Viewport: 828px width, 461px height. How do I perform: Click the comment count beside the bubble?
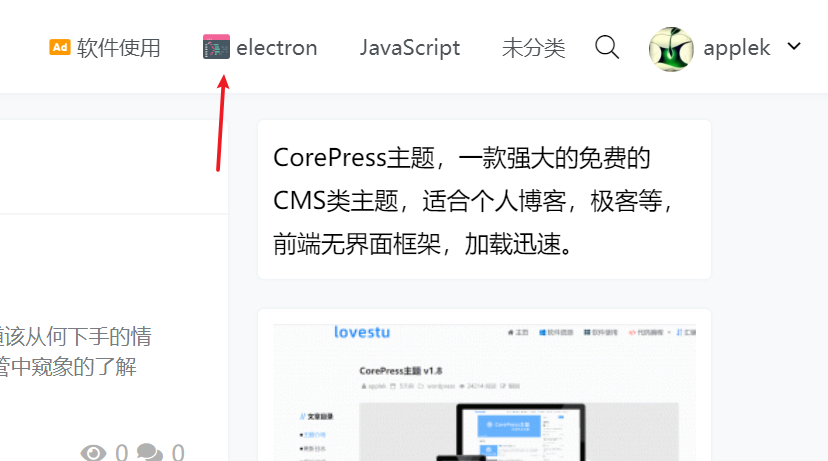coord(178,453)
